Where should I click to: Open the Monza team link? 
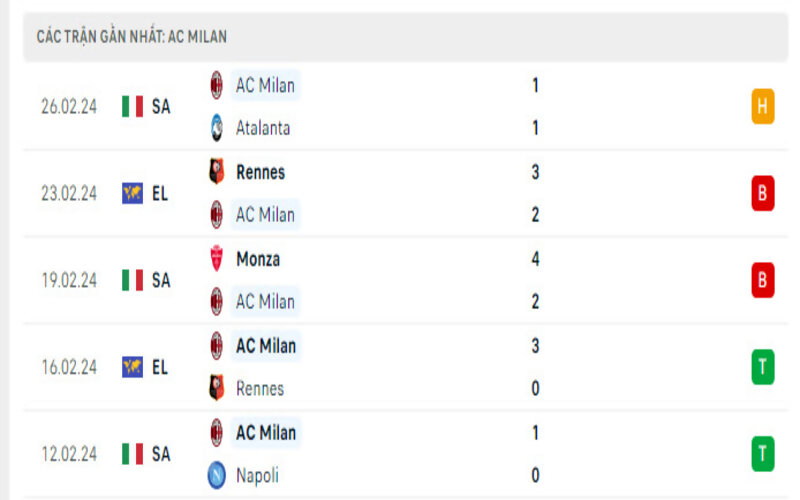[258, 259]
